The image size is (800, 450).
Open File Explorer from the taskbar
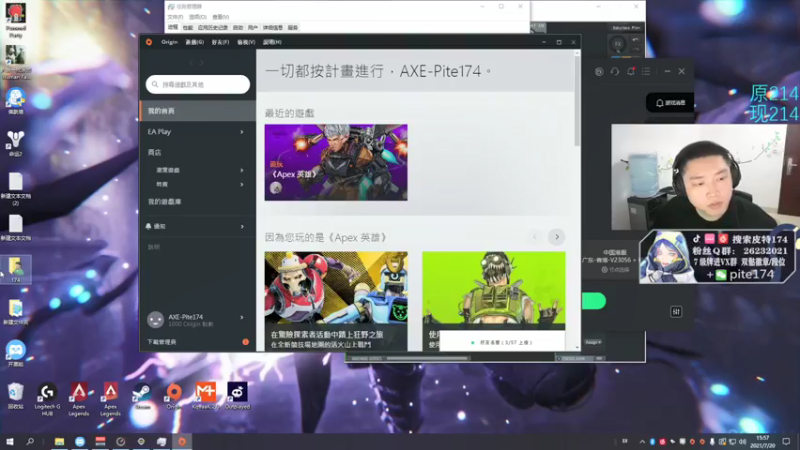59,441
